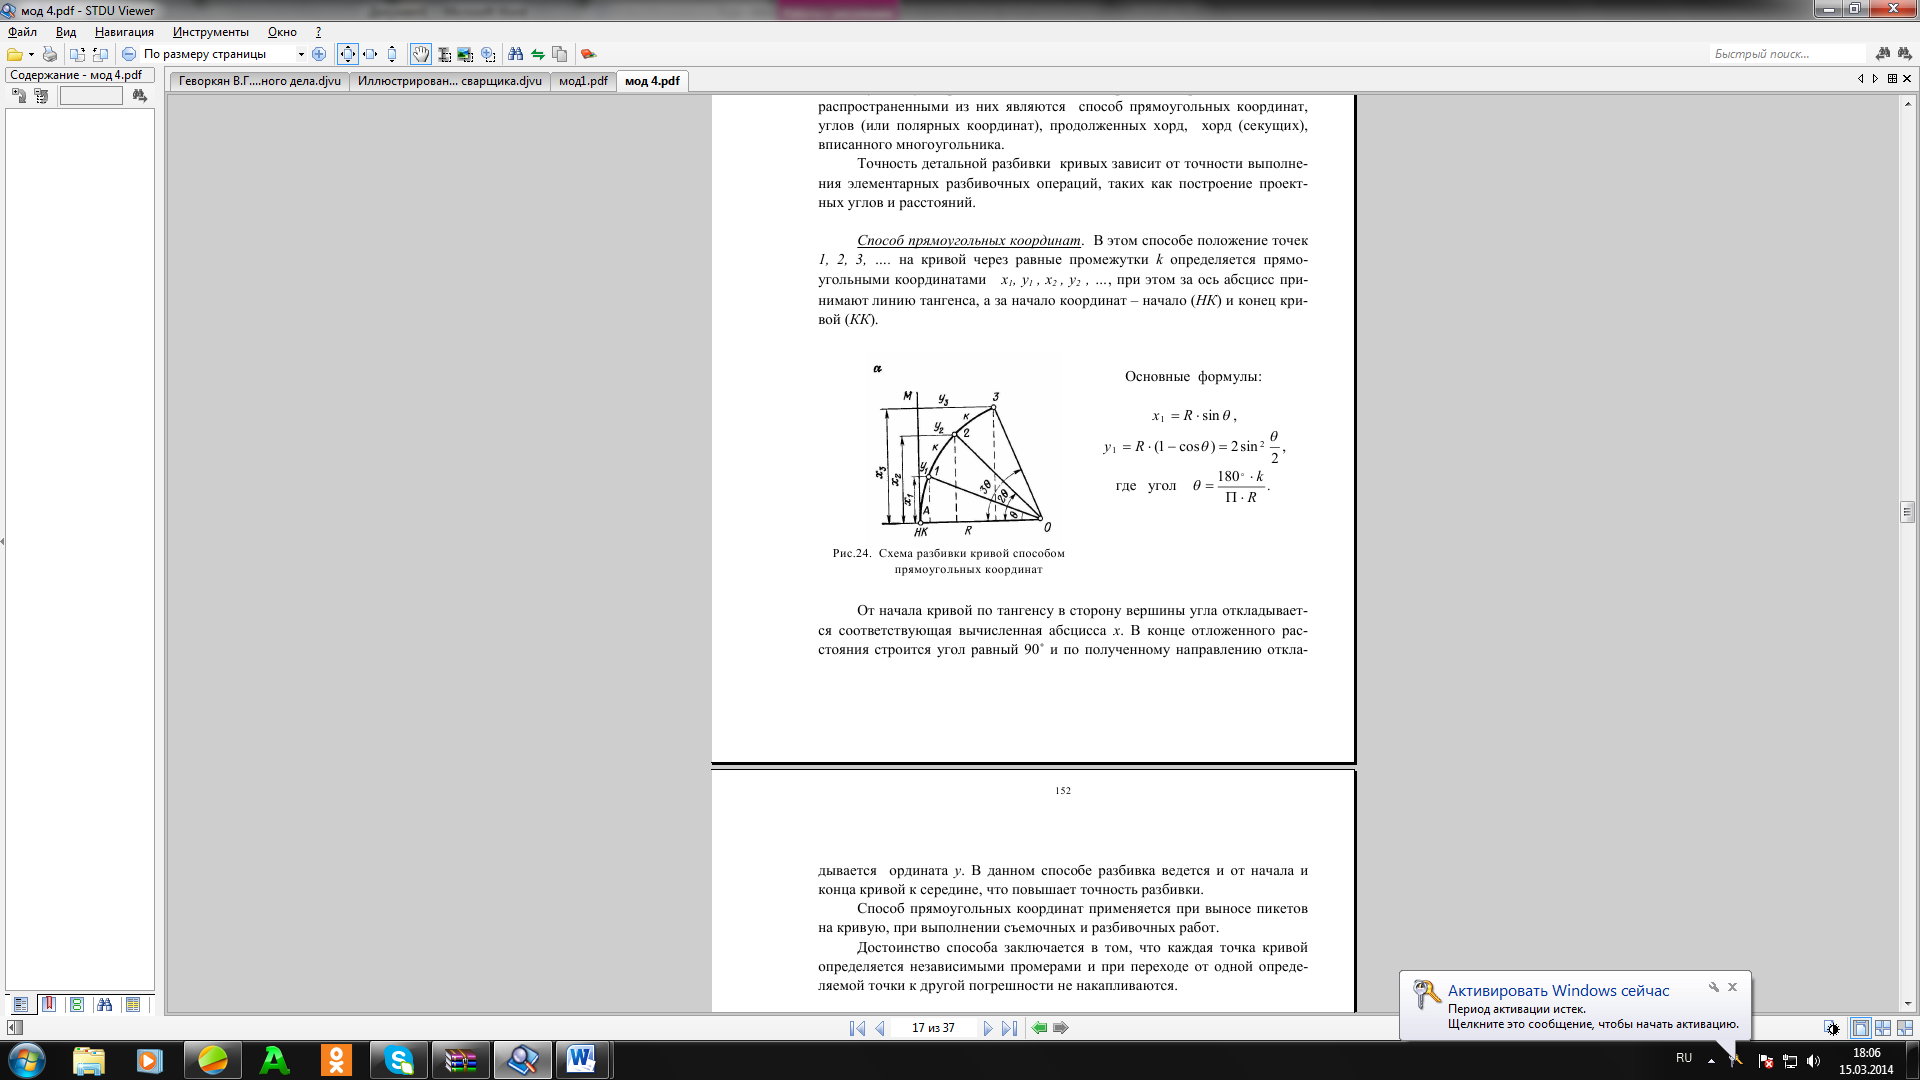Click the page number field 17 из 37
The height and width of the screenshot is (1080, 1920).
(933, 1028)
